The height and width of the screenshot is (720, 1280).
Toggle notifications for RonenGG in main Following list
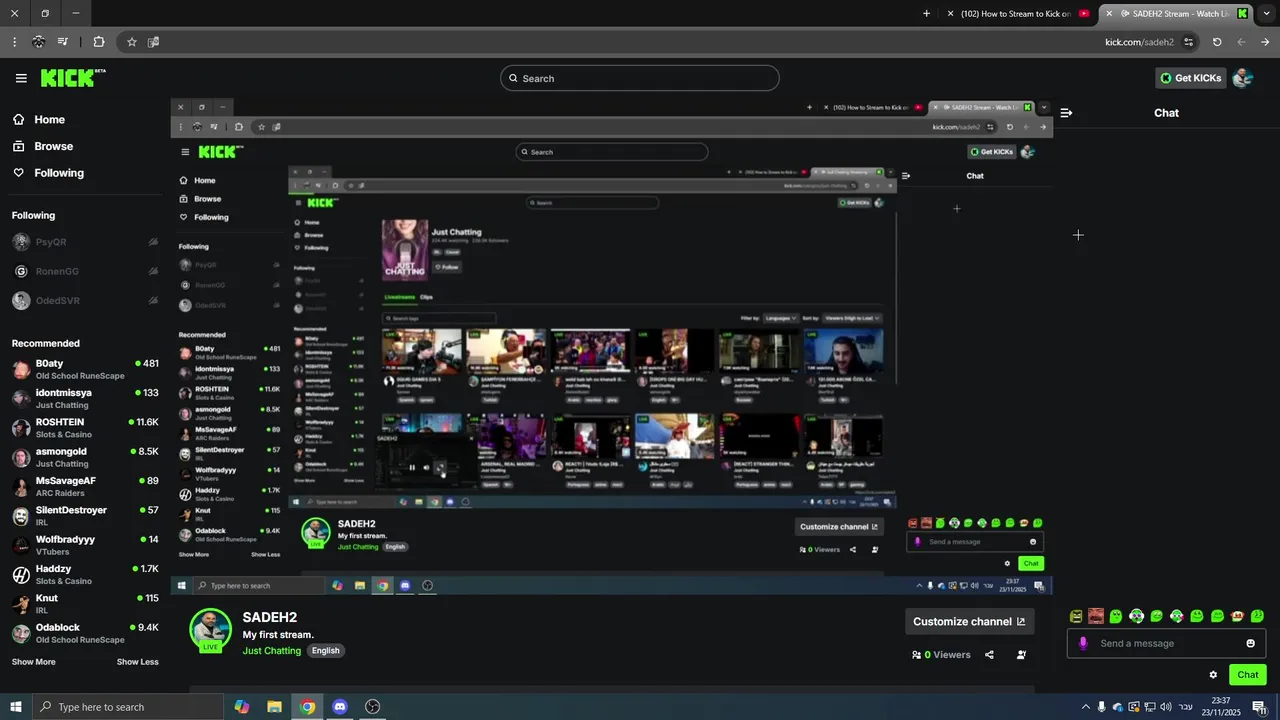click(x=153, y=271)
